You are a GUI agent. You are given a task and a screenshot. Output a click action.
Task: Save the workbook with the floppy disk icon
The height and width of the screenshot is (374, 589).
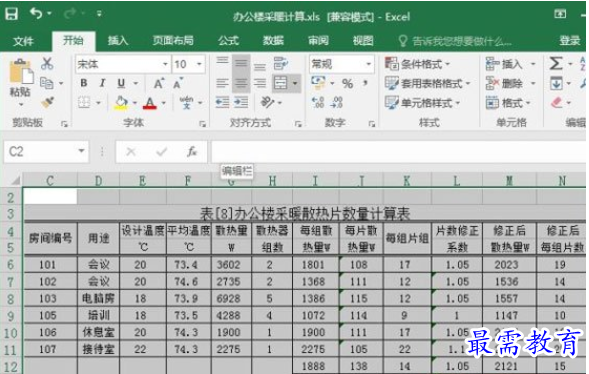[11, 14]
